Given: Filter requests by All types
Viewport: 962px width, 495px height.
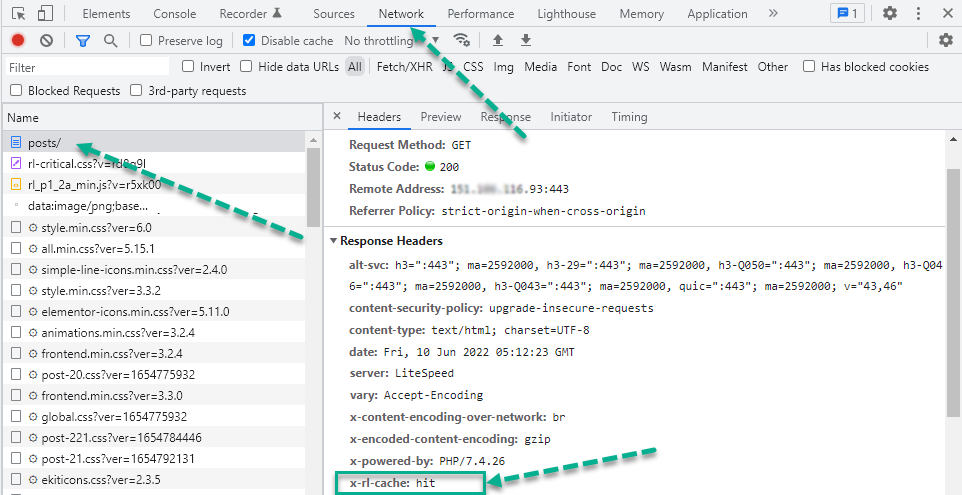Looking at the screenshot, I should [x=355, y=67].
